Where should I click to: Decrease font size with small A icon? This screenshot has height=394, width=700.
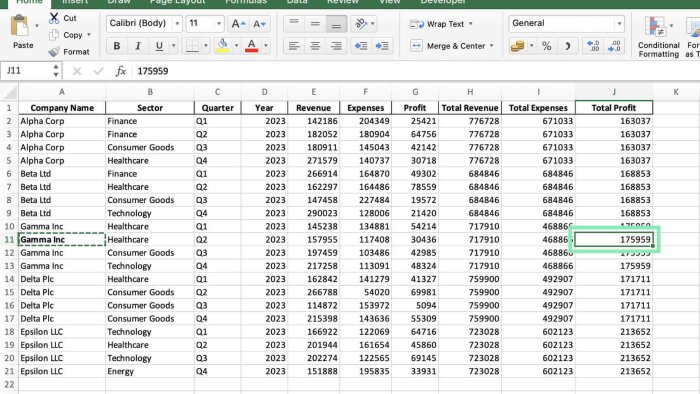(259, 24)
